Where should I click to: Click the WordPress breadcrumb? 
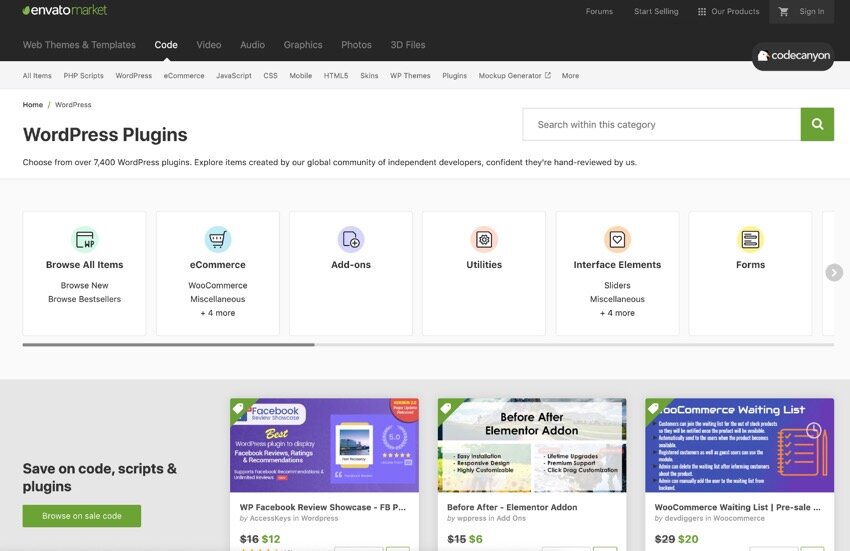[x=73, y=105]
